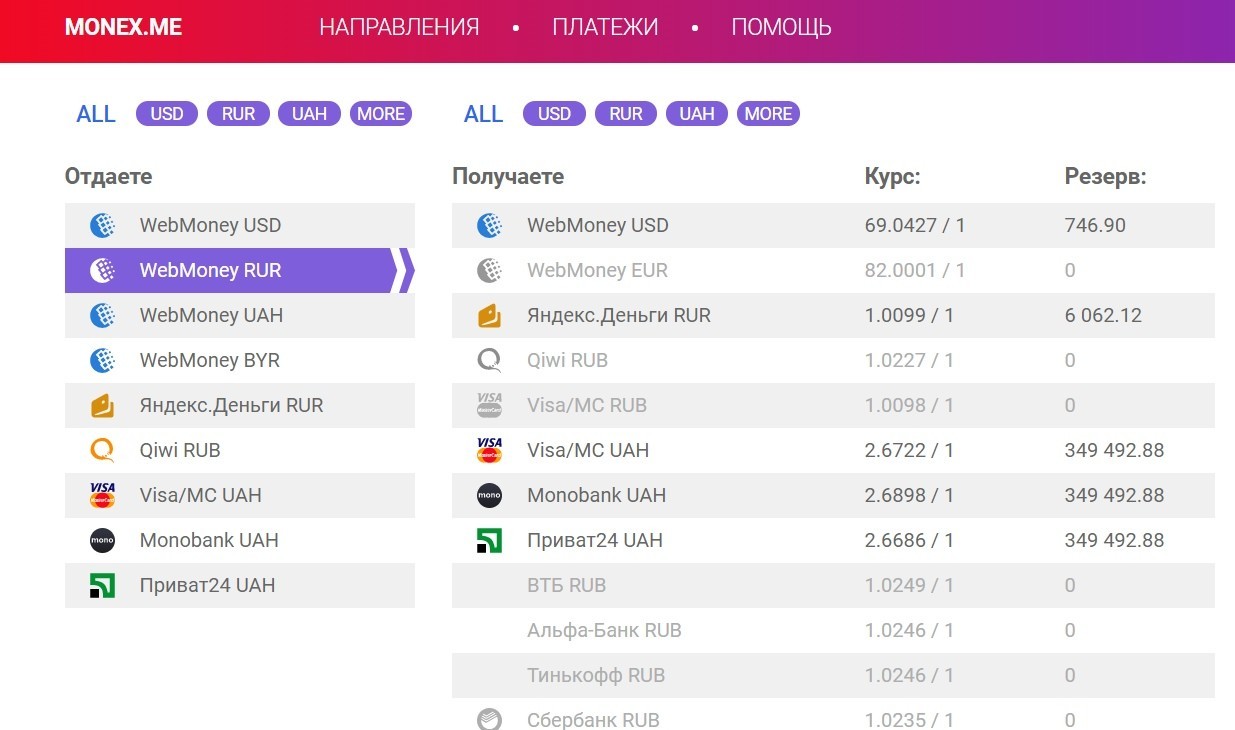Click the Яндекс.Деньги wallet icon in Получаете list

tap(489, 315)
